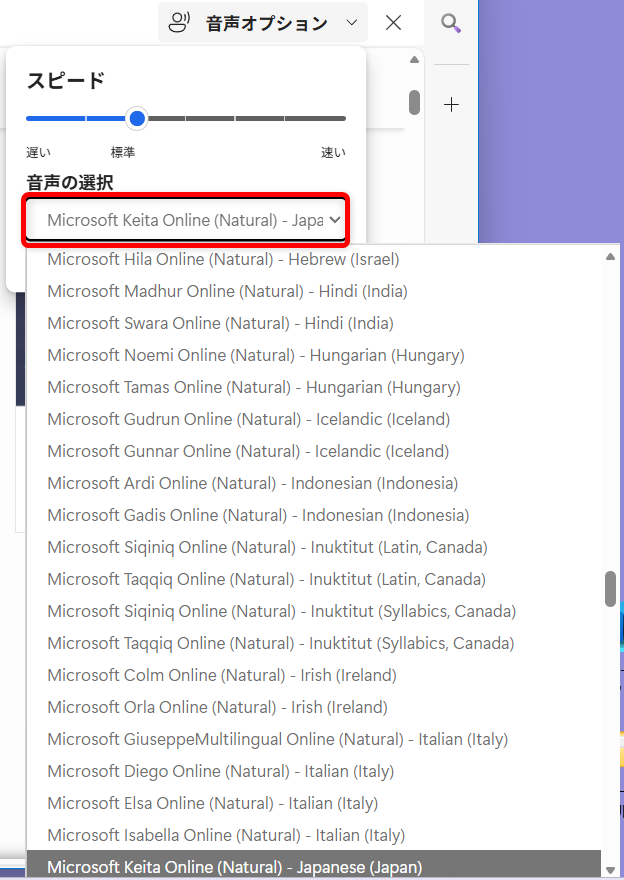Image resolution: width=624 pixels, height=880 pixels.
Task: Expand the 音声の選択 voice combo box
Action: [x=186, y=220]
